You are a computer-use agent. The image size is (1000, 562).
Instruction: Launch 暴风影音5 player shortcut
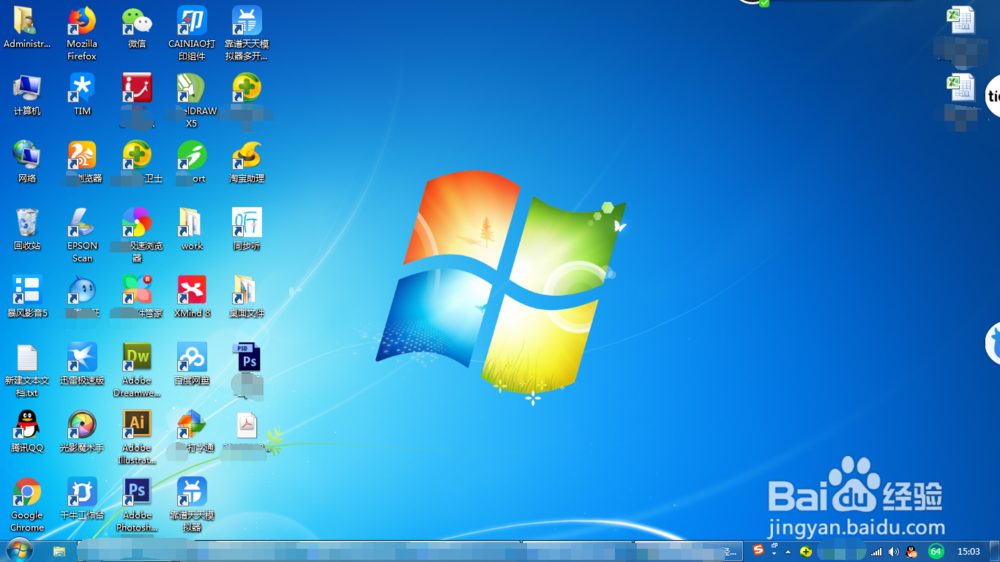click(x=27, y=297)
